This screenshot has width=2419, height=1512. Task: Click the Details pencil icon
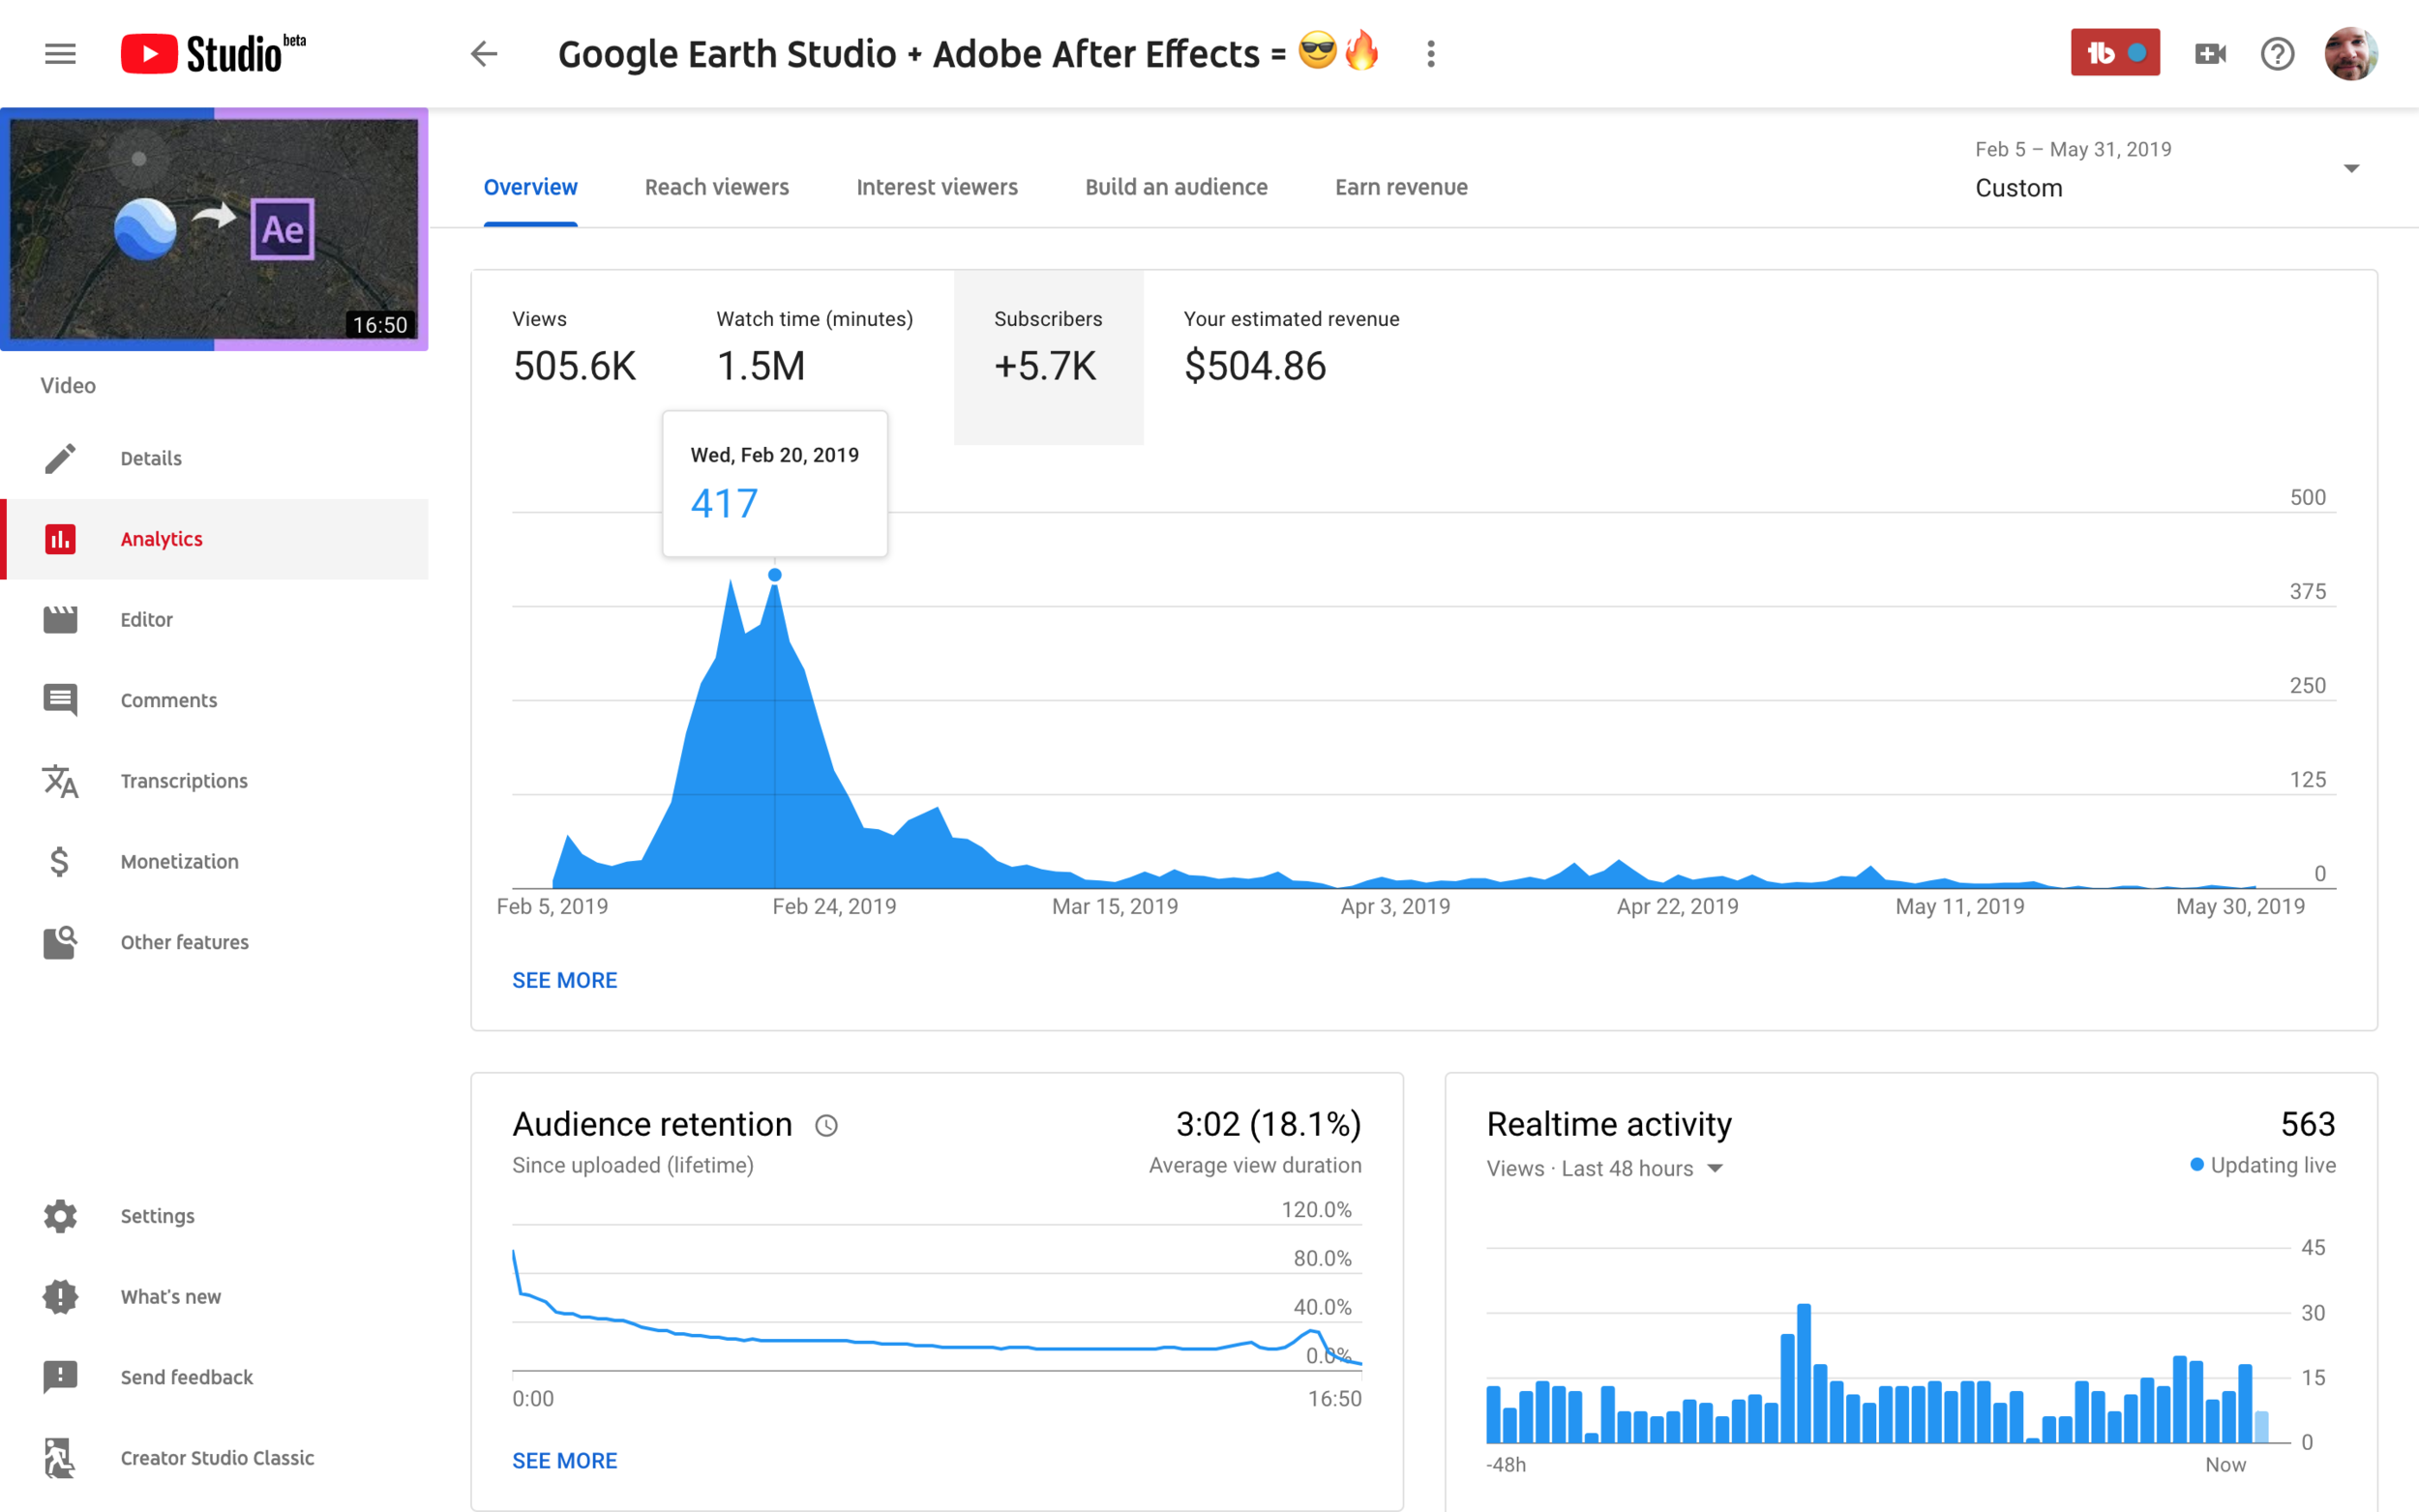(60, 458)
